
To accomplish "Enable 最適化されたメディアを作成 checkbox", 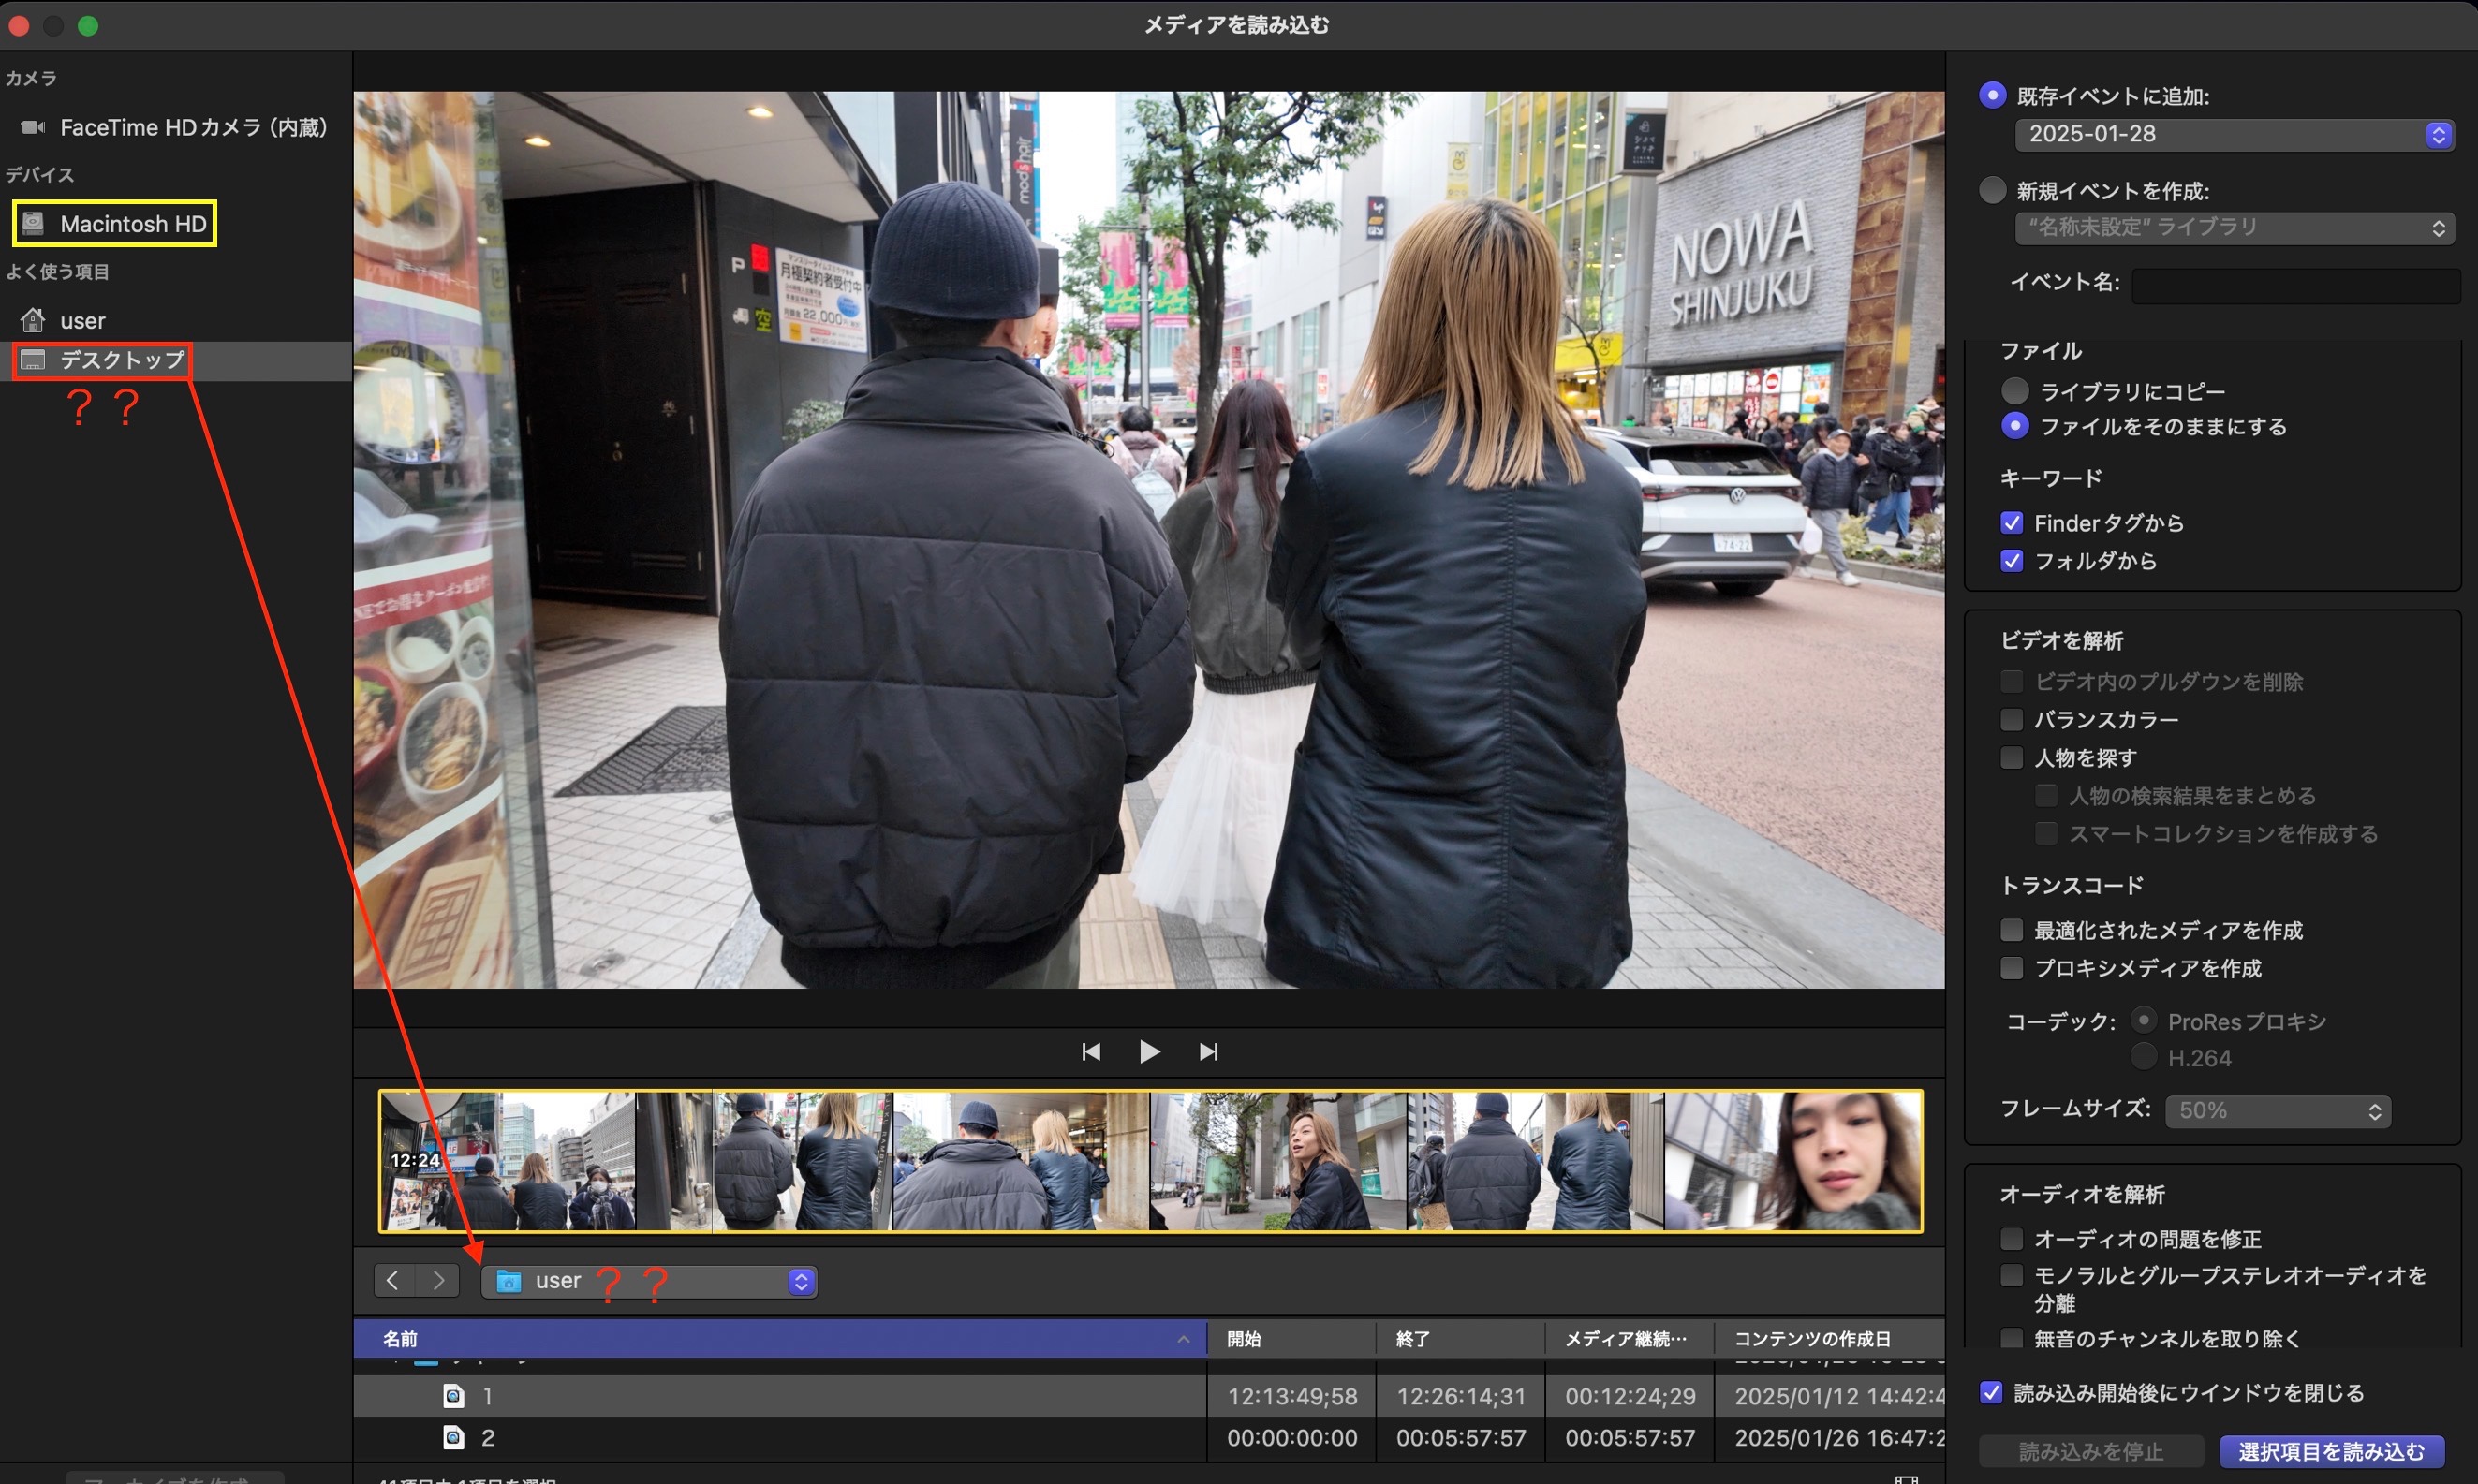I will click(2011, 931).
